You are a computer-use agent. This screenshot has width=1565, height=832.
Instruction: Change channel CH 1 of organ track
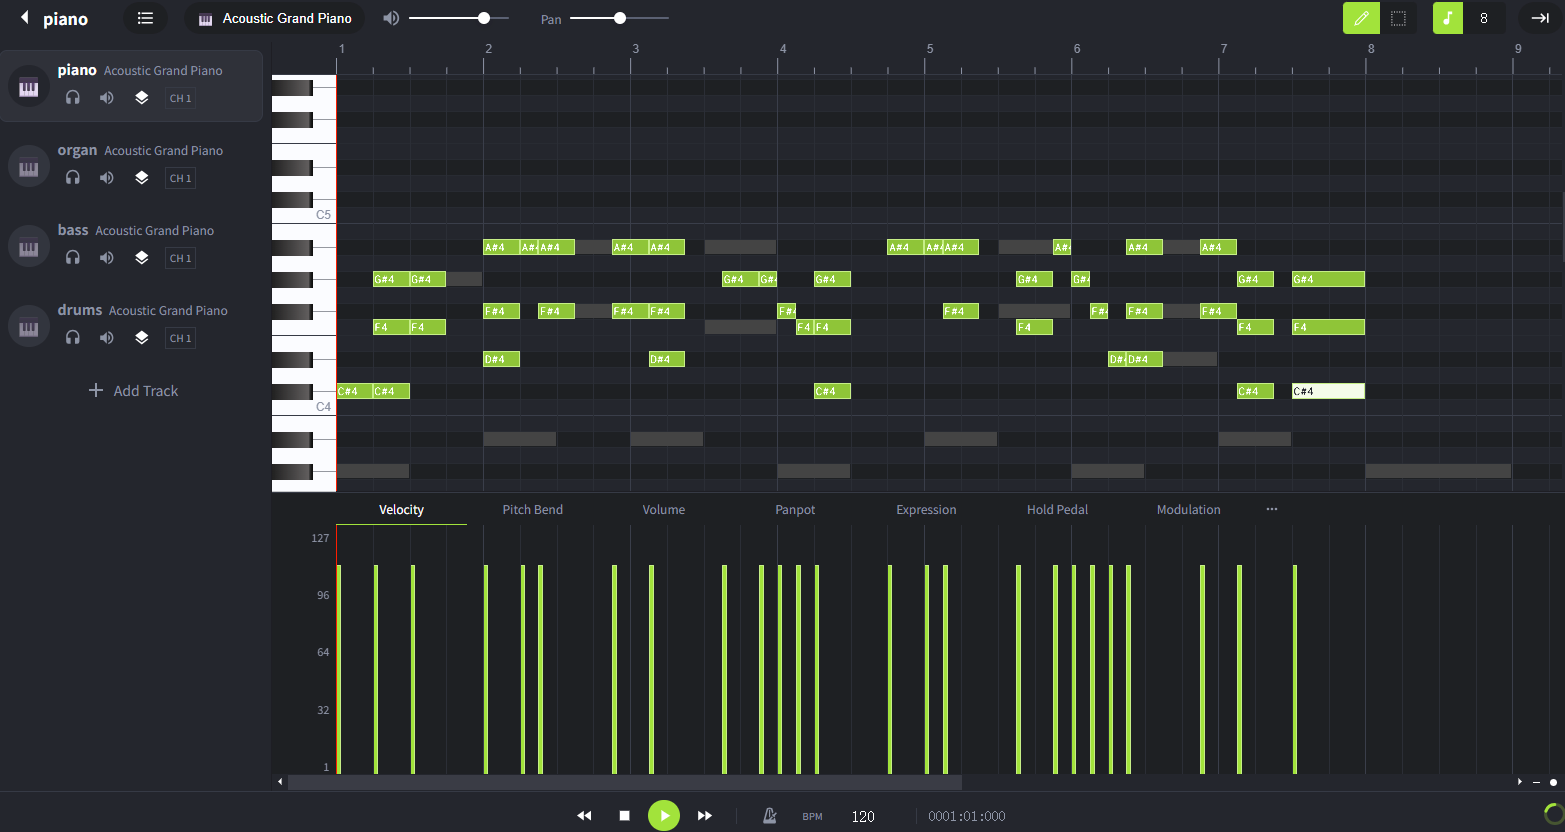[x=180, y=178]
